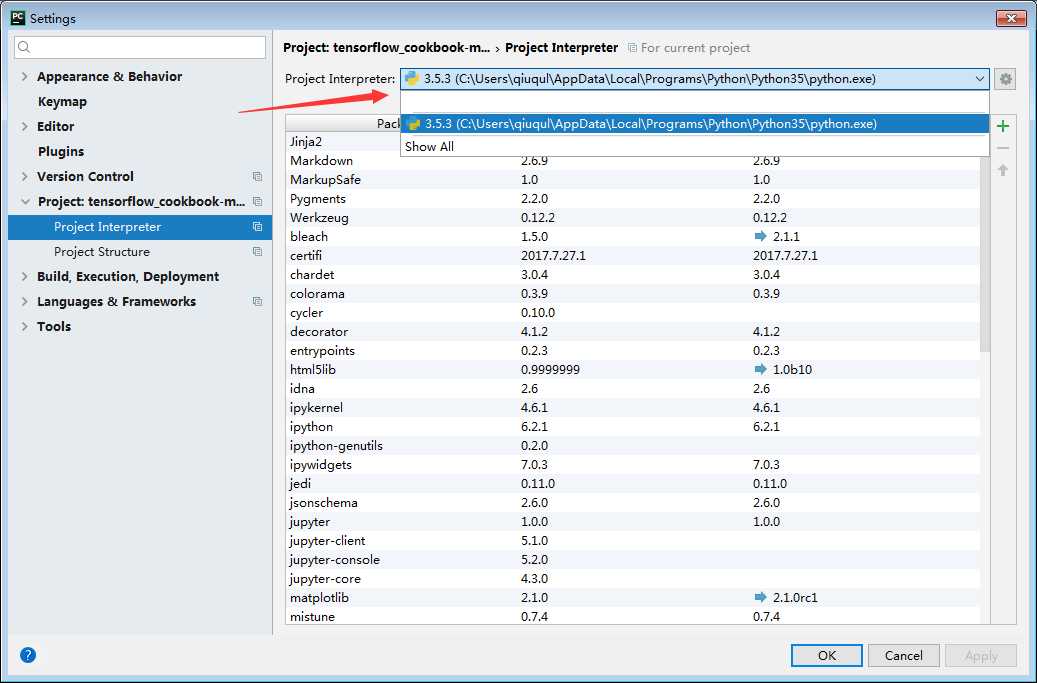The width and height of the screenshot is (1037, 683).
Task: Select the chardet package row
Action: click(x=633, y=274)
